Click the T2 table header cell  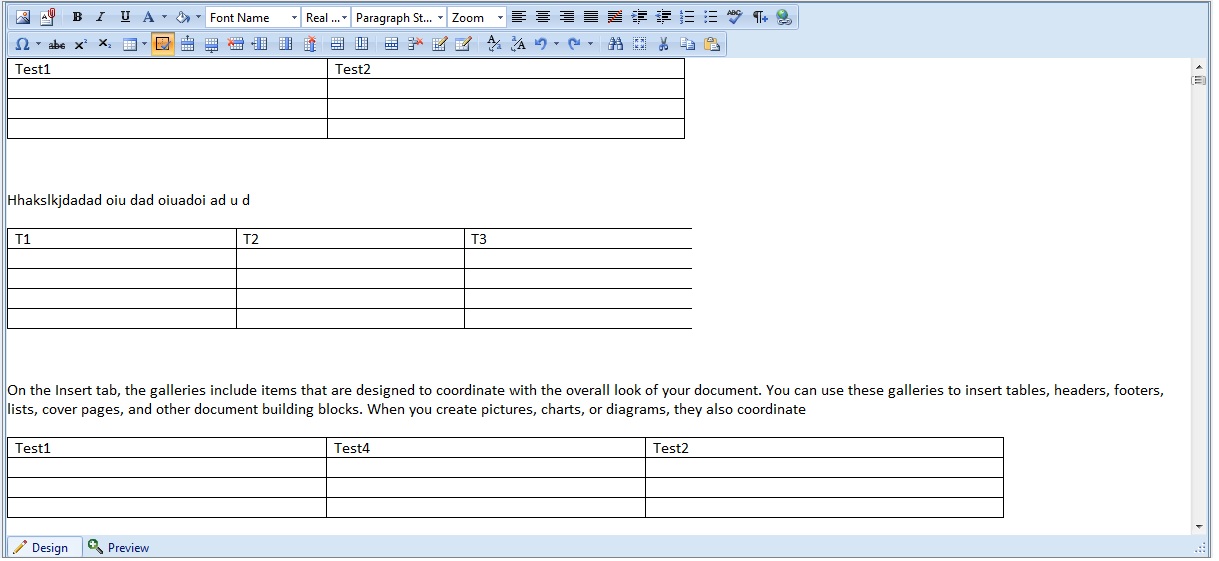350,239
